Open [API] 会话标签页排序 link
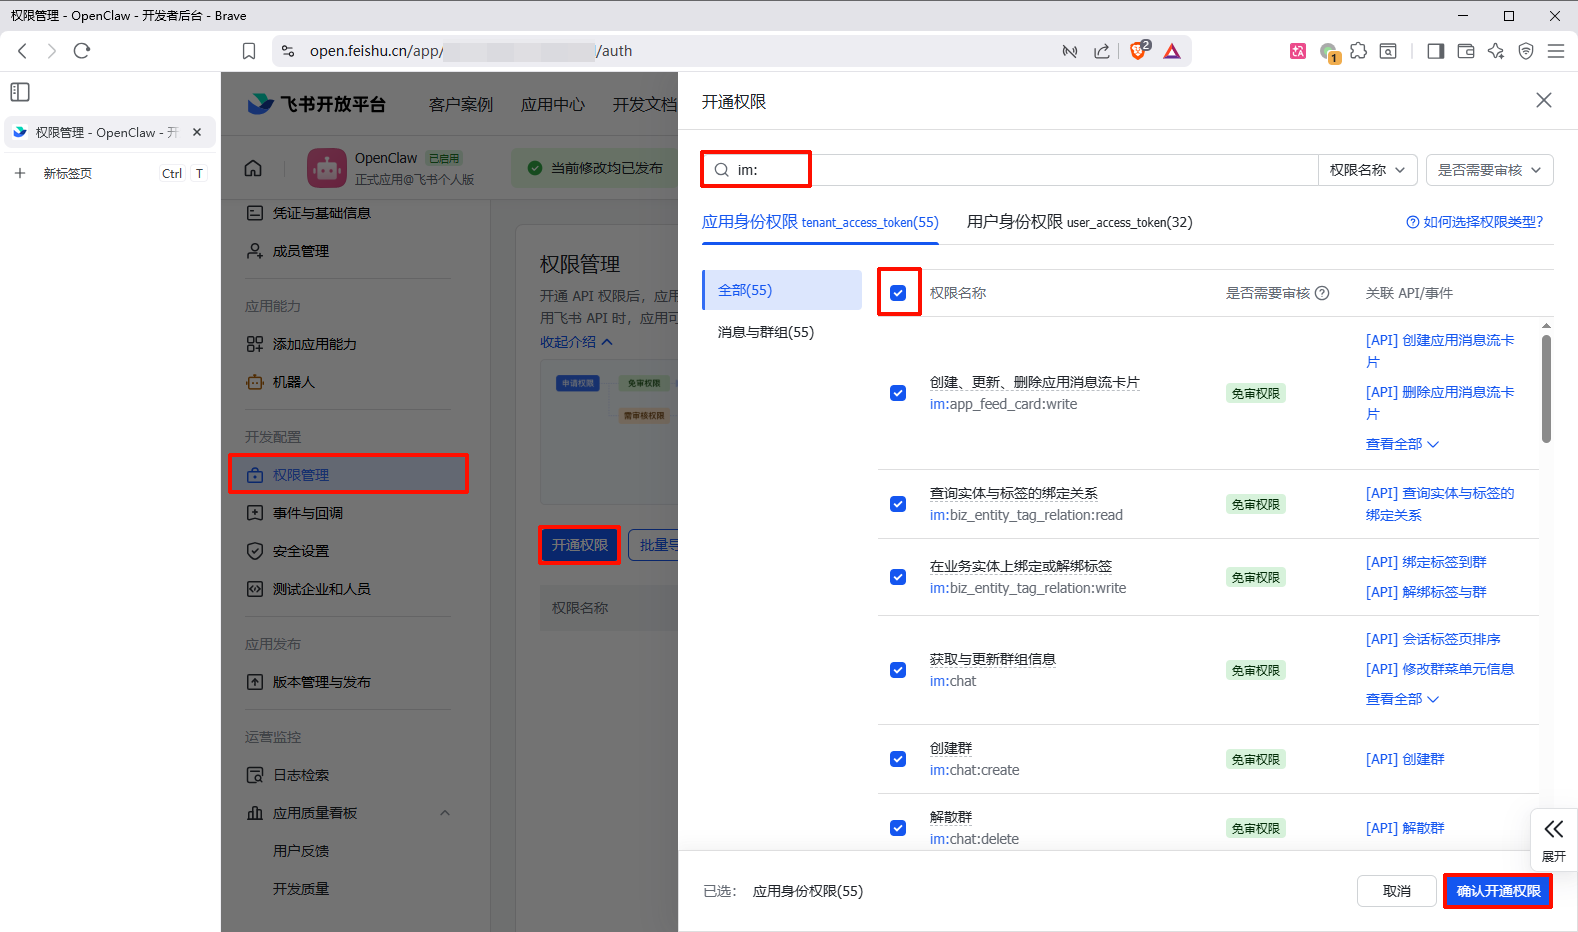Viewport: 1578px width, 932px height. click(x=1433, y=639)
